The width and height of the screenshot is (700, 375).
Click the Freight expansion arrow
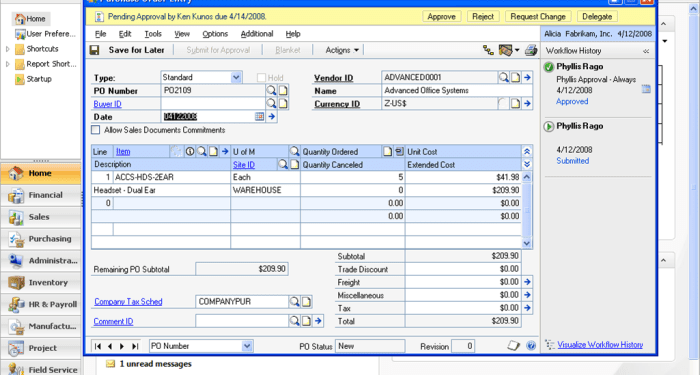(x=527, y=282)
